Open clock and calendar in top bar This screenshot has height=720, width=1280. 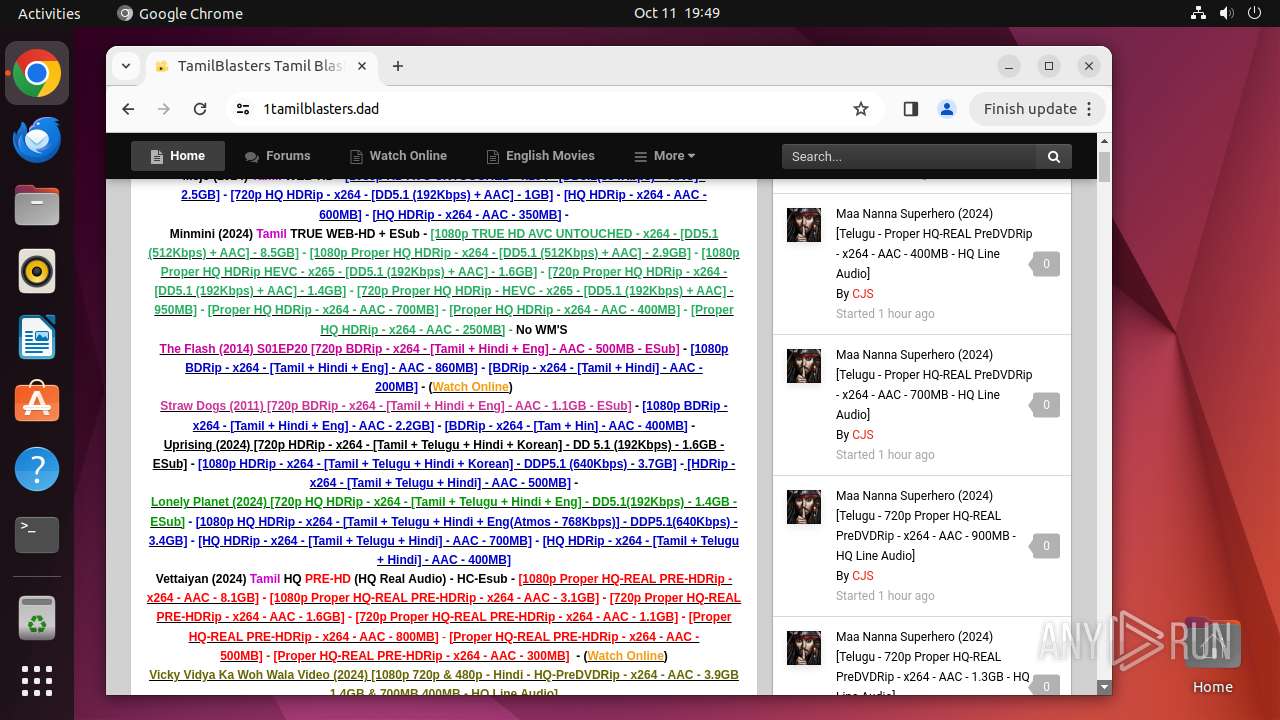click(x=677, y=13)
